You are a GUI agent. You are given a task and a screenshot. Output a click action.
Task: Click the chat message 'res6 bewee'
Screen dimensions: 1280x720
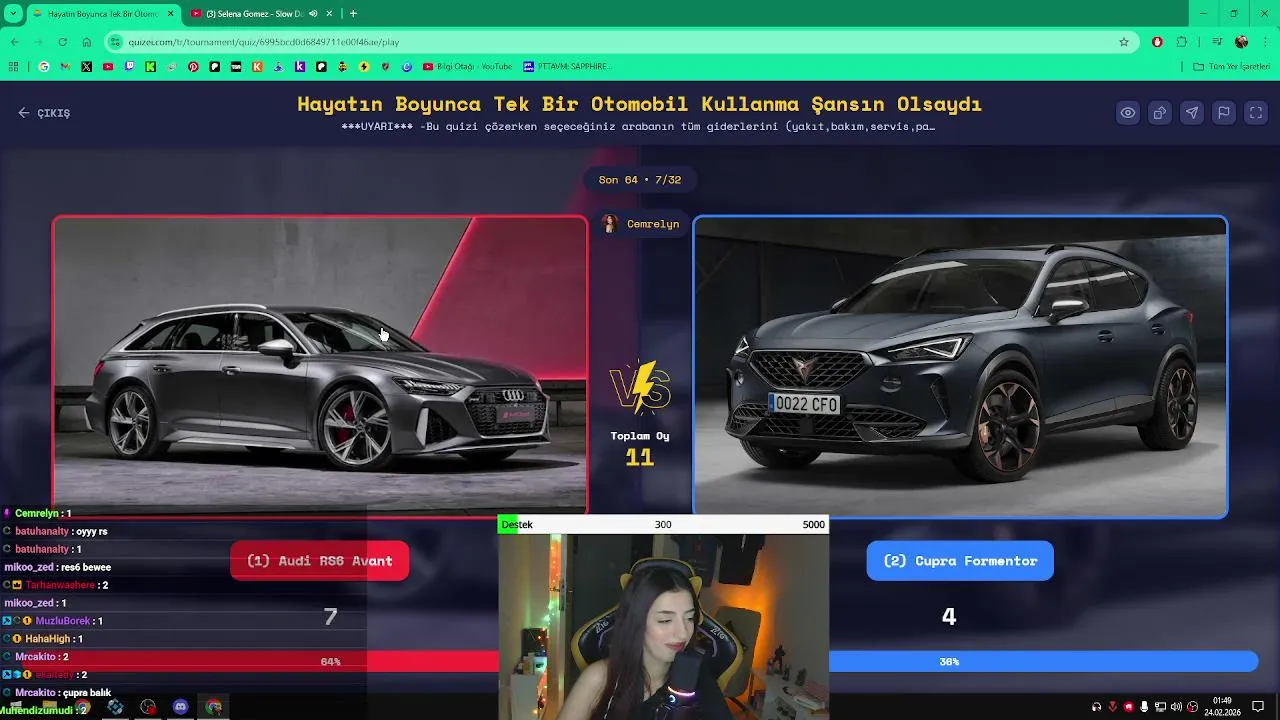tap(84, 567)
